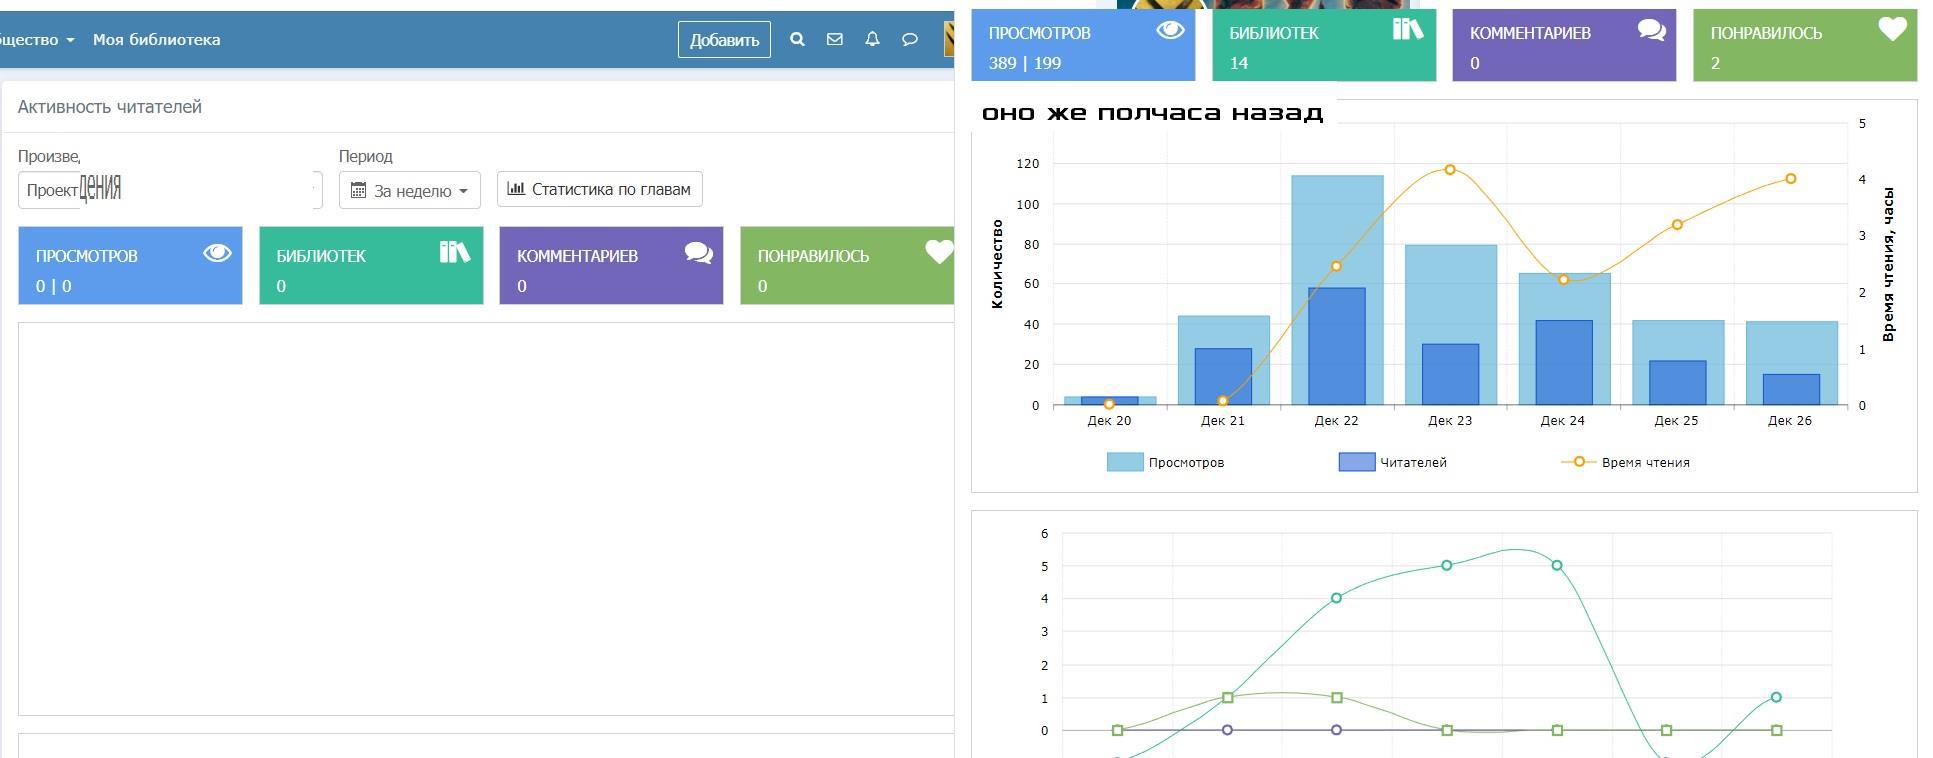Click the Читателей legend color swatch
This screenshot has width=1933, height=758.
pos(1357,462)
